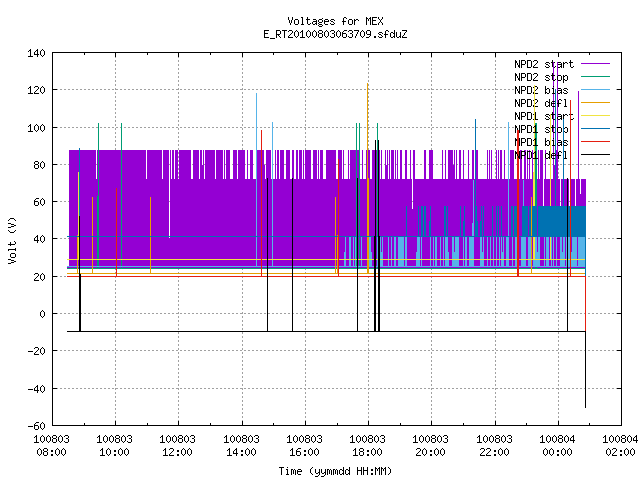Click the -60 y-axis tick label
Screen dimensions: 640x480
tap(36, 426)
